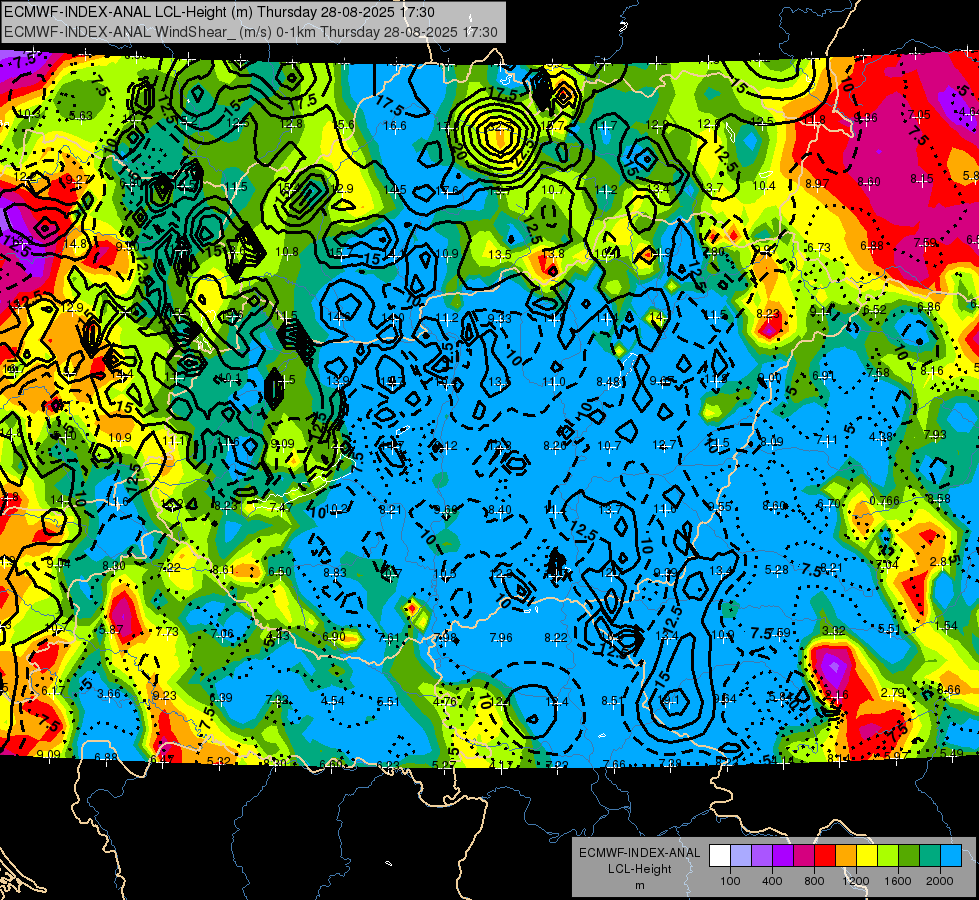Click legend scale value 400
This screenshot has width=979, height=900.
772,881
